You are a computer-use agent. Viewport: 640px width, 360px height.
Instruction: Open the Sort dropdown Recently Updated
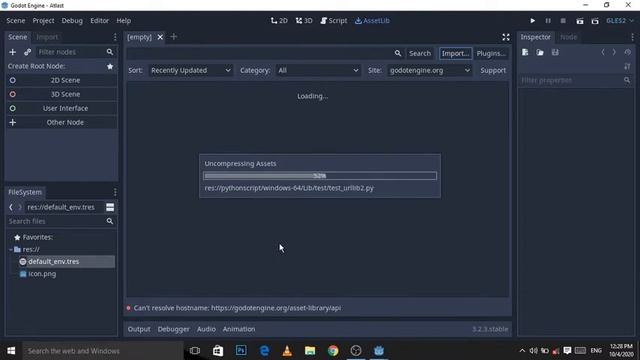190,70
